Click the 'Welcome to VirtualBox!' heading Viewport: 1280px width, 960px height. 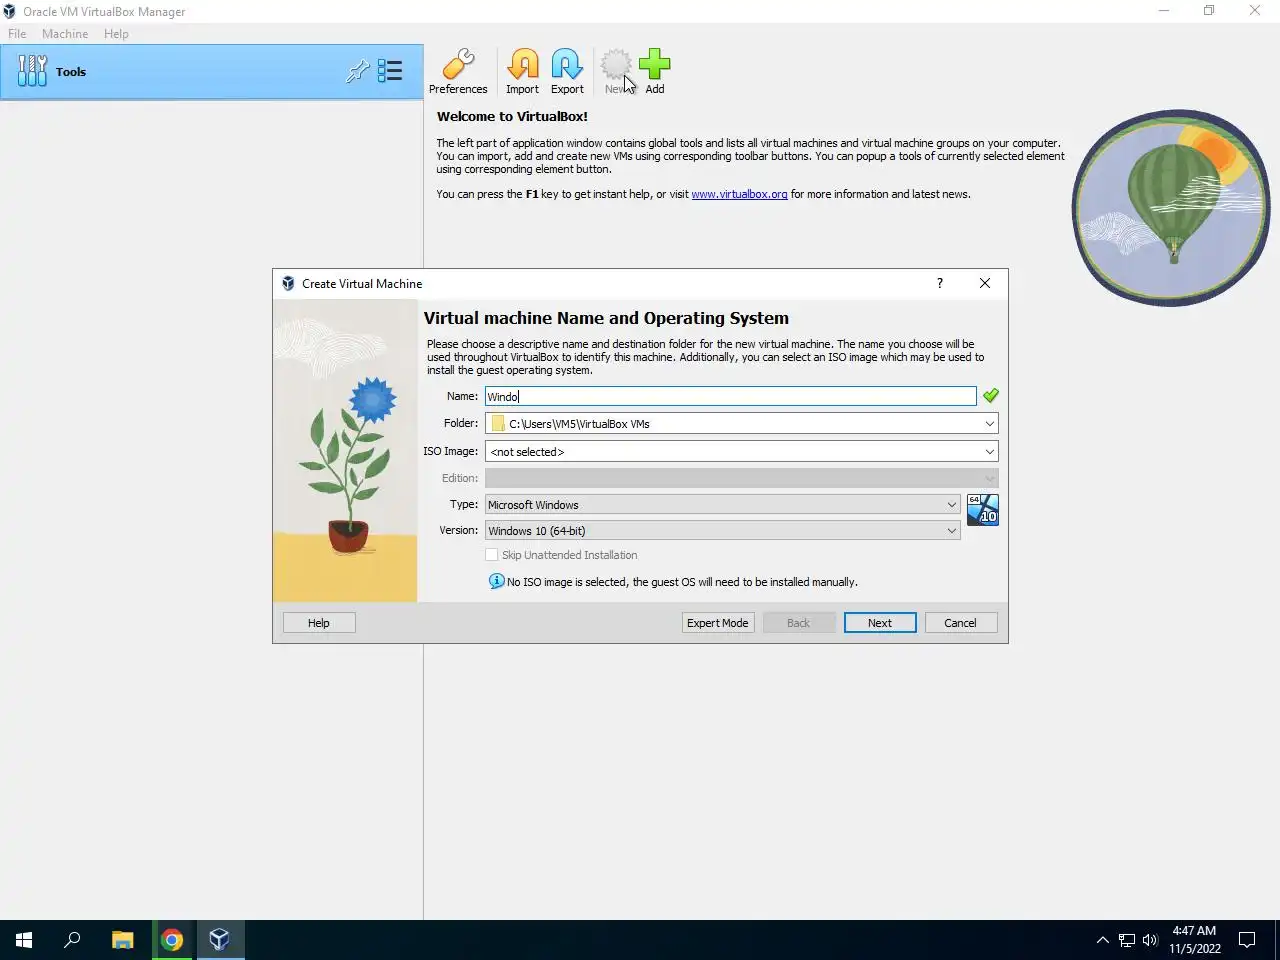coord(512,116)
